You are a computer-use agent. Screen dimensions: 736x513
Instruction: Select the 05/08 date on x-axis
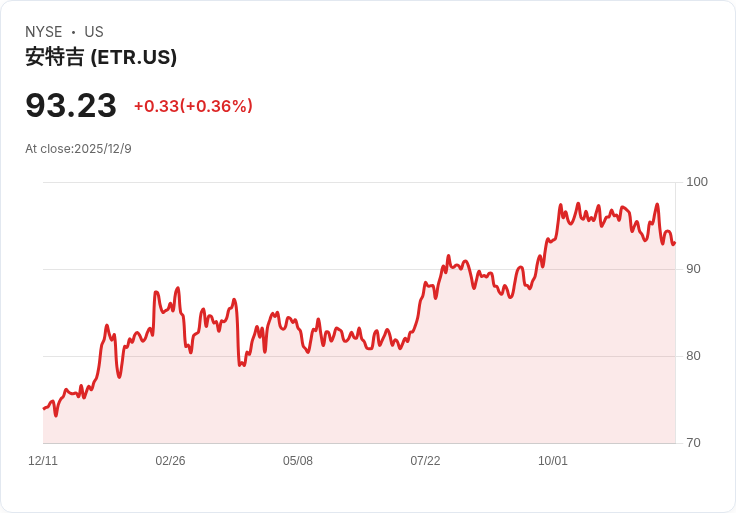298,461
